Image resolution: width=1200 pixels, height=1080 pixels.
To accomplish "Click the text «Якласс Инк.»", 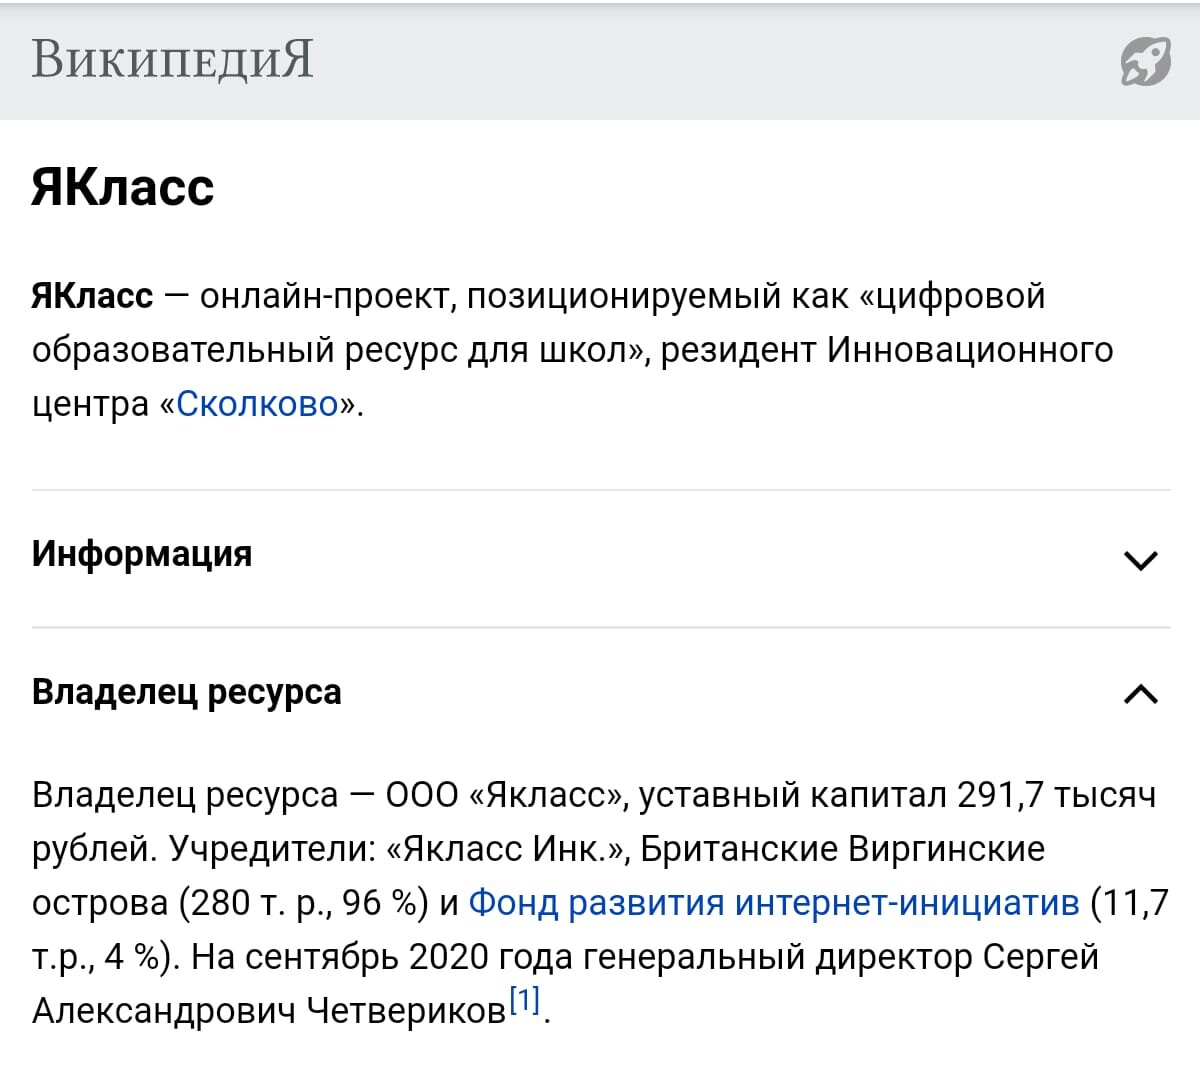I will click(507, 849).
